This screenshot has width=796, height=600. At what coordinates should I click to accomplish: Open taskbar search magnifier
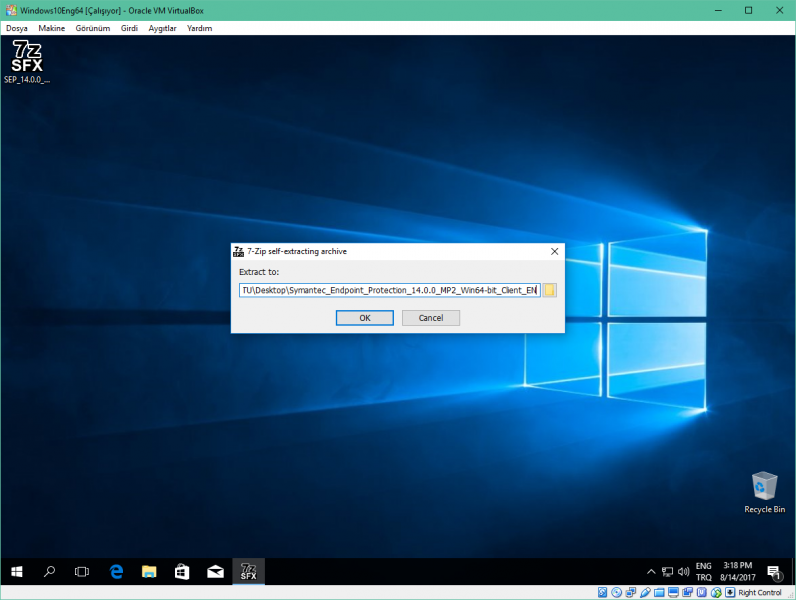click(x=49, y=572)
